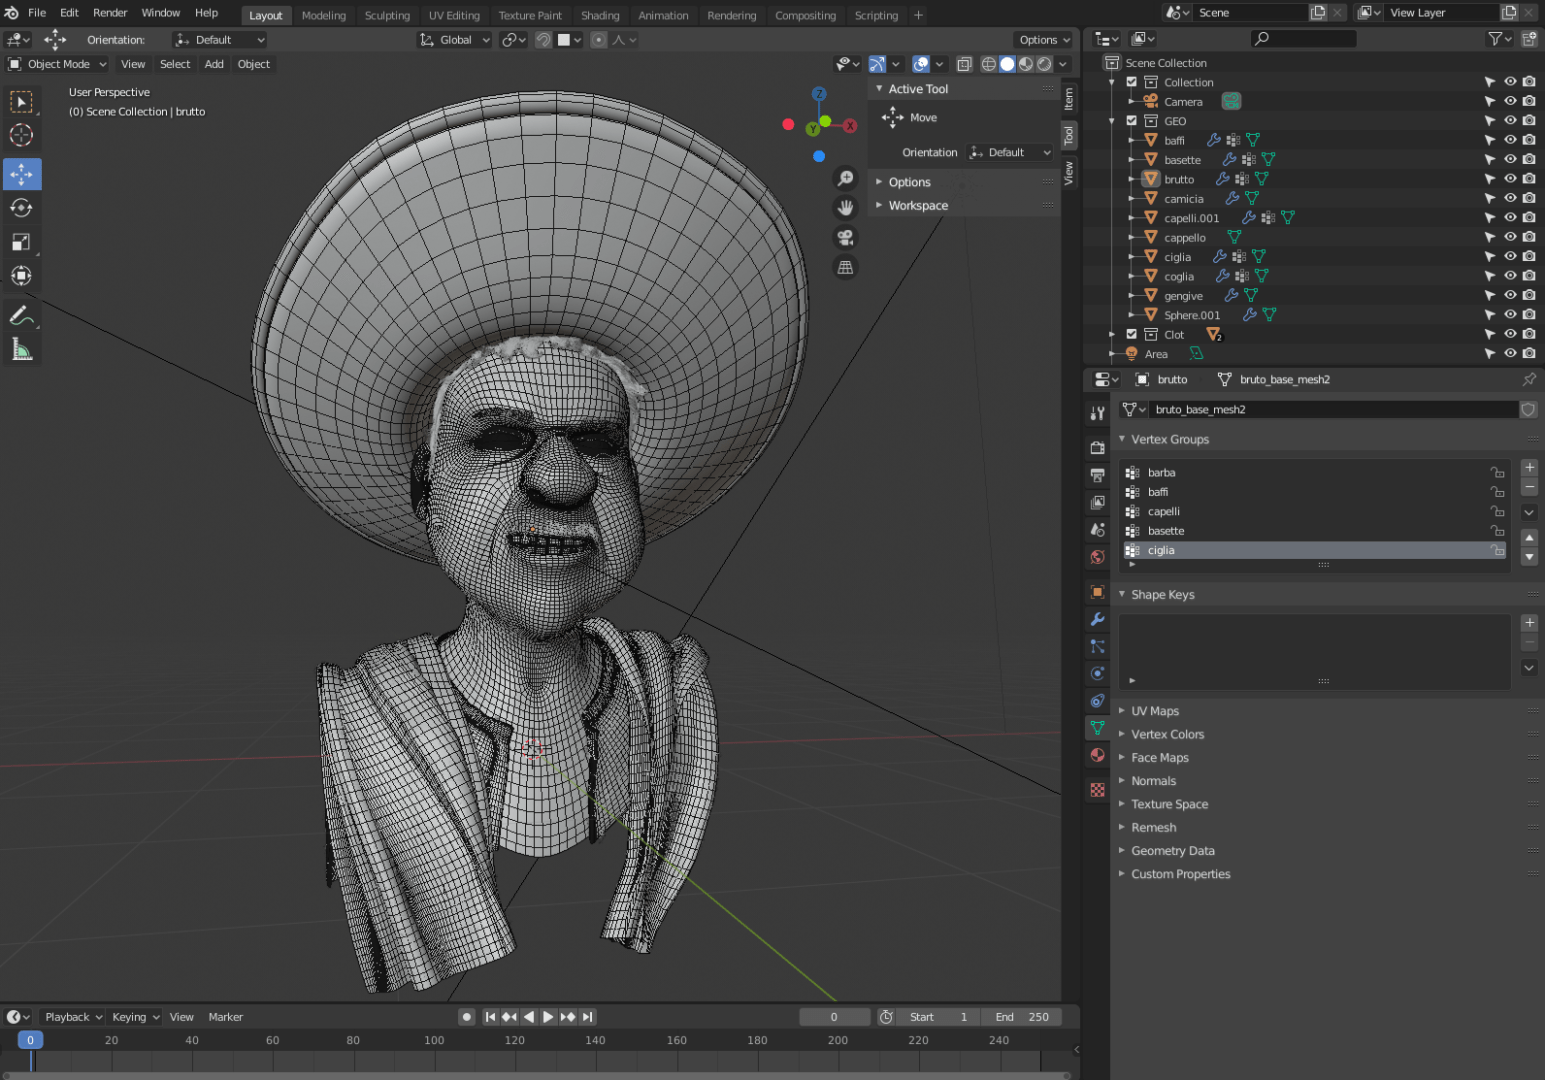This screenshot has width=1545, height=1080.
Task: Open the World properties tab
Action: pyautogui.click(x=1097, y=556)
